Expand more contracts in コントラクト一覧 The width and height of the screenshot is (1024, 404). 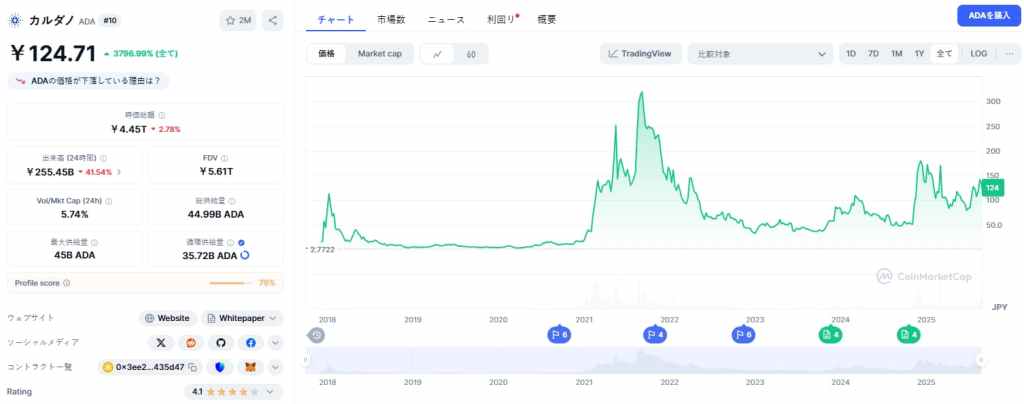(275, 367)
